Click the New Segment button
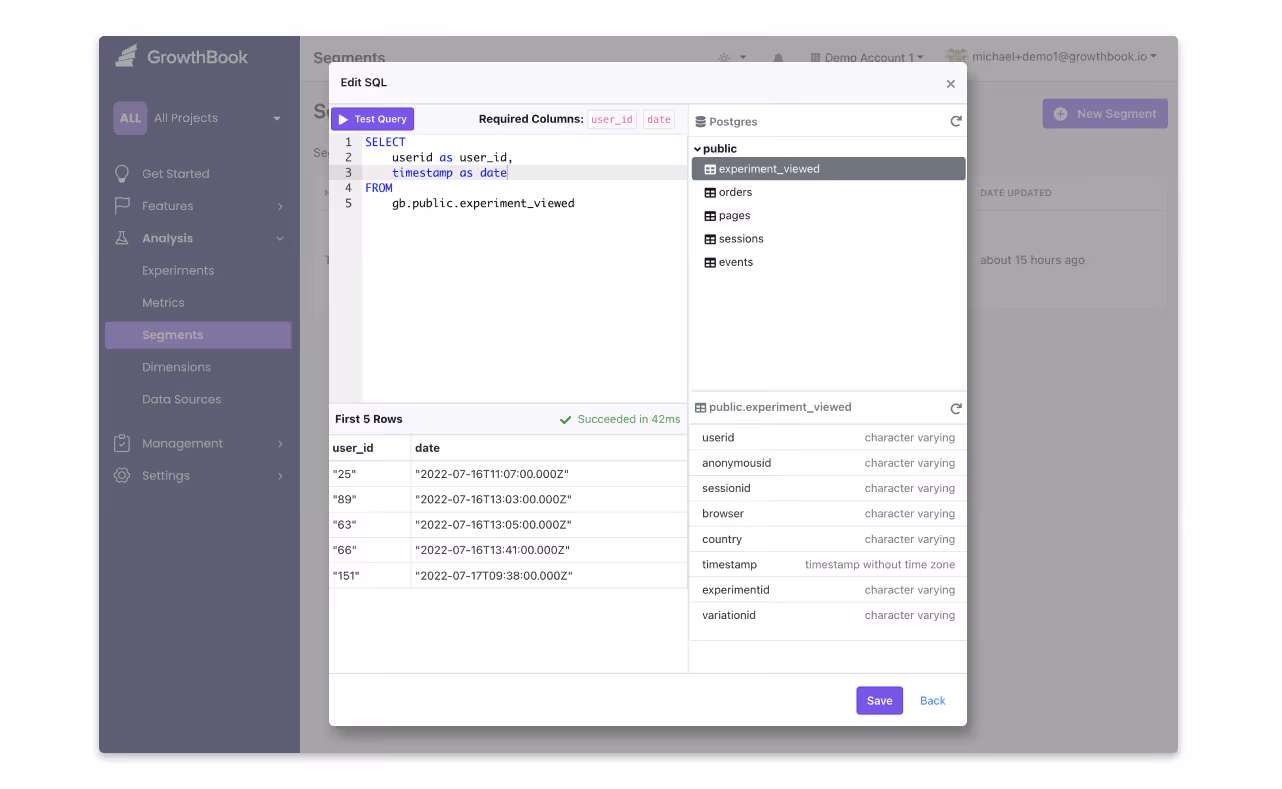Viewport: 1282px width, 789px height. 1104,113
